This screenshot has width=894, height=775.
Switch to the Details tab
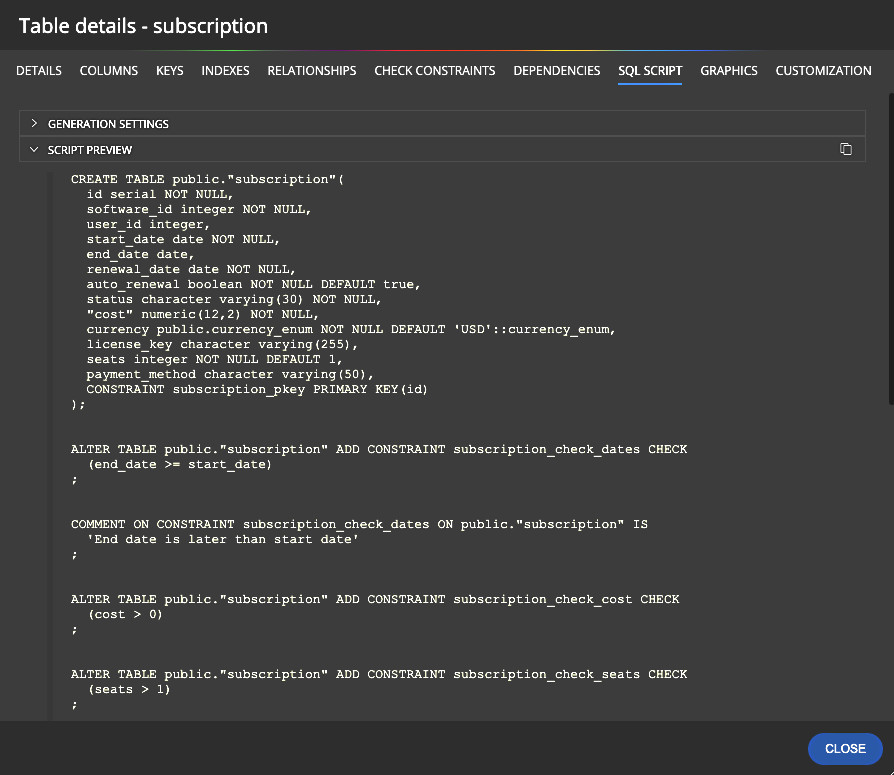tap(38, 71)
